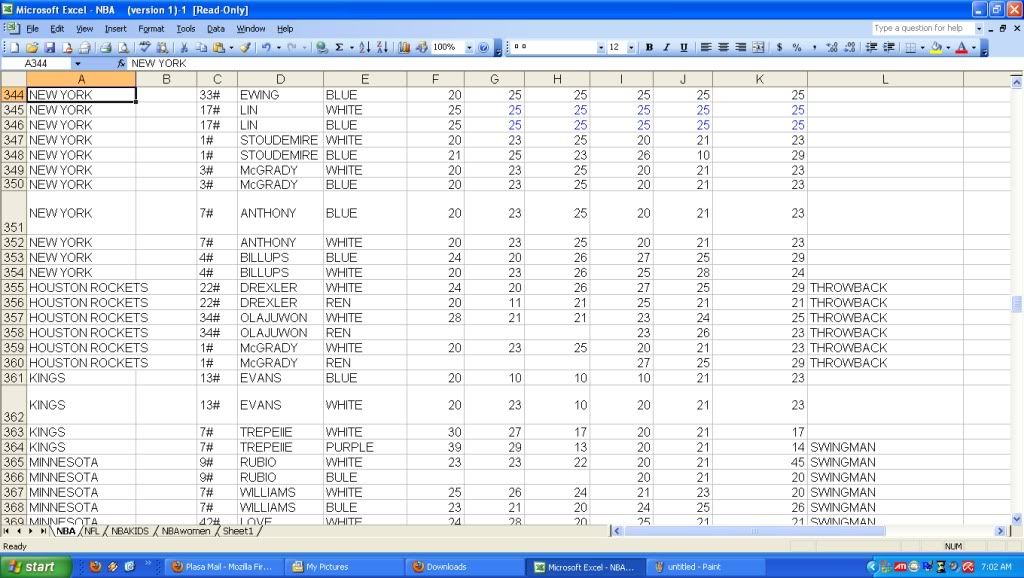This screenshot has width=1024, height=578.
Task: Select column E header
Action: [364, 79]
